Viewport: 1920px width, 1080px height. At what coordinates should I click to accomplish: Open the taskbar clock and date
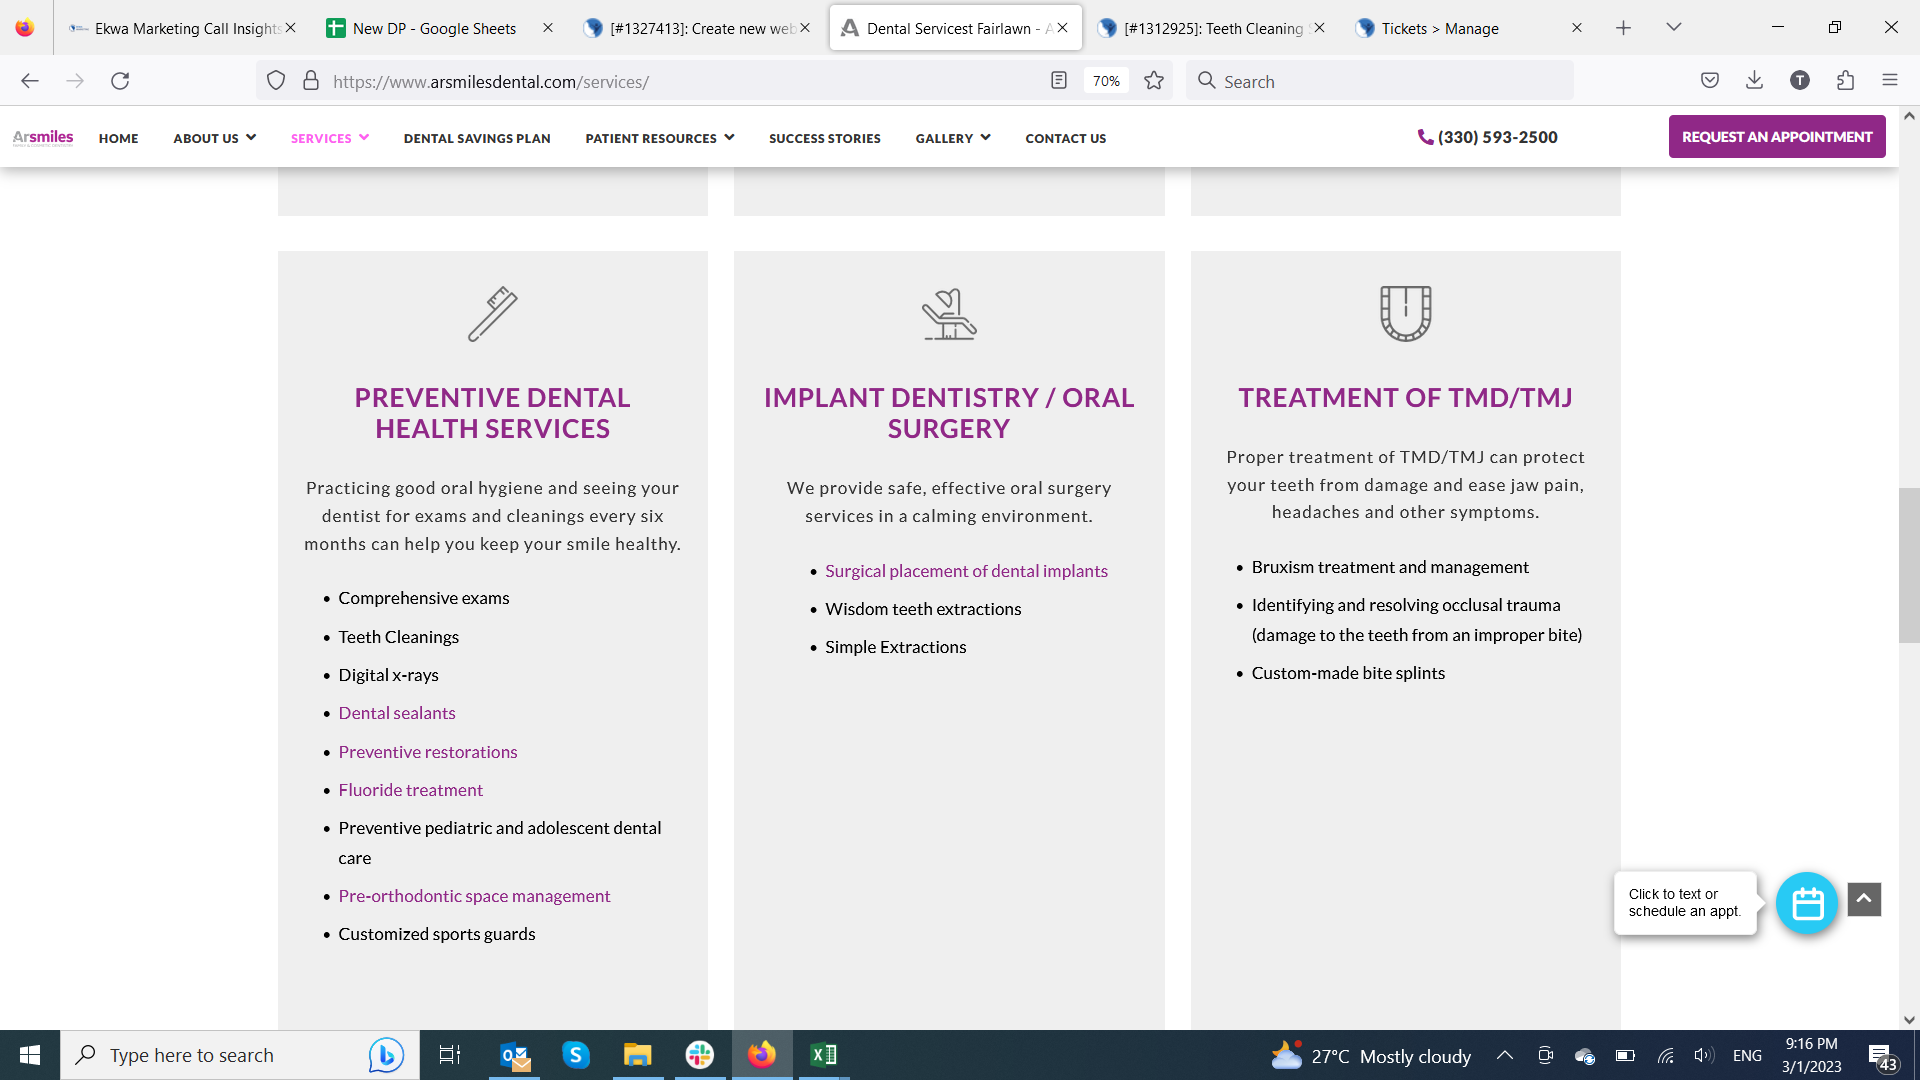1811,1055
